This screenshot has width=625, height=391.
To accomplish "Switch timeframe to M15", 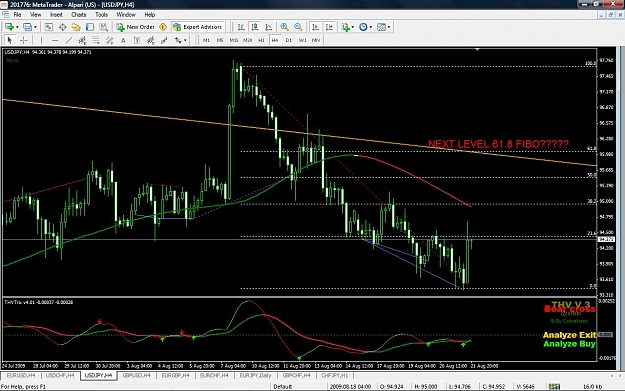I will point(234,40).
